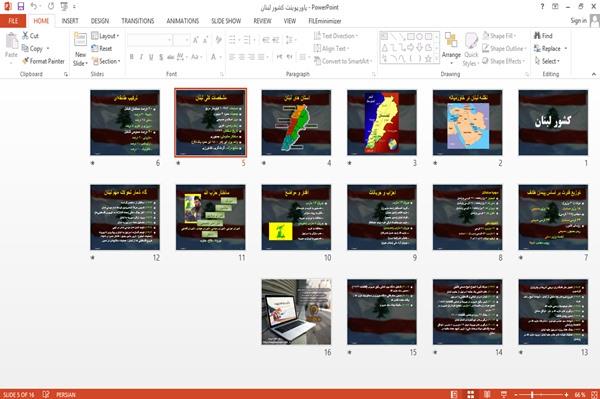Expand the Select dropdown in Editing group
Screen dimensions: 600x399
(547, 61)
